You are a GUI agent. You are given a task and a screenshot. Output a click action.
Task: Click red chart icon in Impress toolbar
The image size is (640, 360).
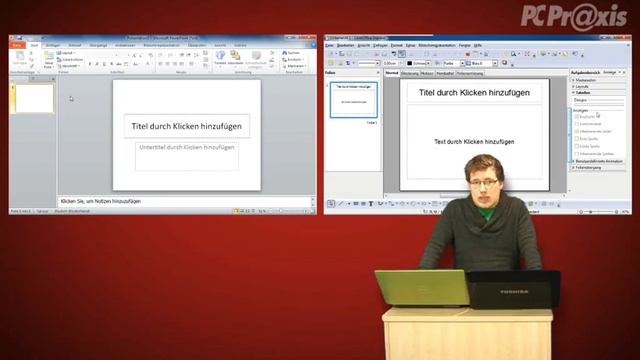pyautogui.click(x=468, y=54)
